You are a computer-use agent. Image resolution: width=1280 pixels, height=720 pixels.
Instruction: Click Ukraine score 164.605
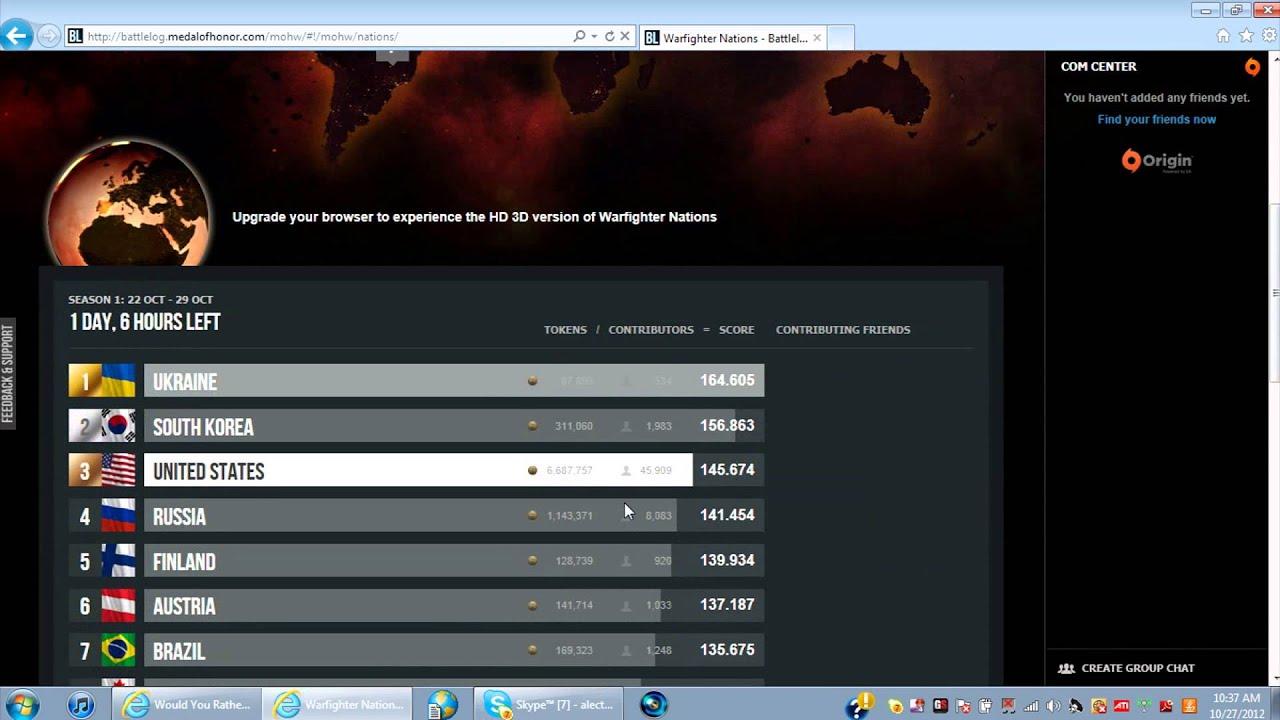pyautogui.click(x=727, y=381)
